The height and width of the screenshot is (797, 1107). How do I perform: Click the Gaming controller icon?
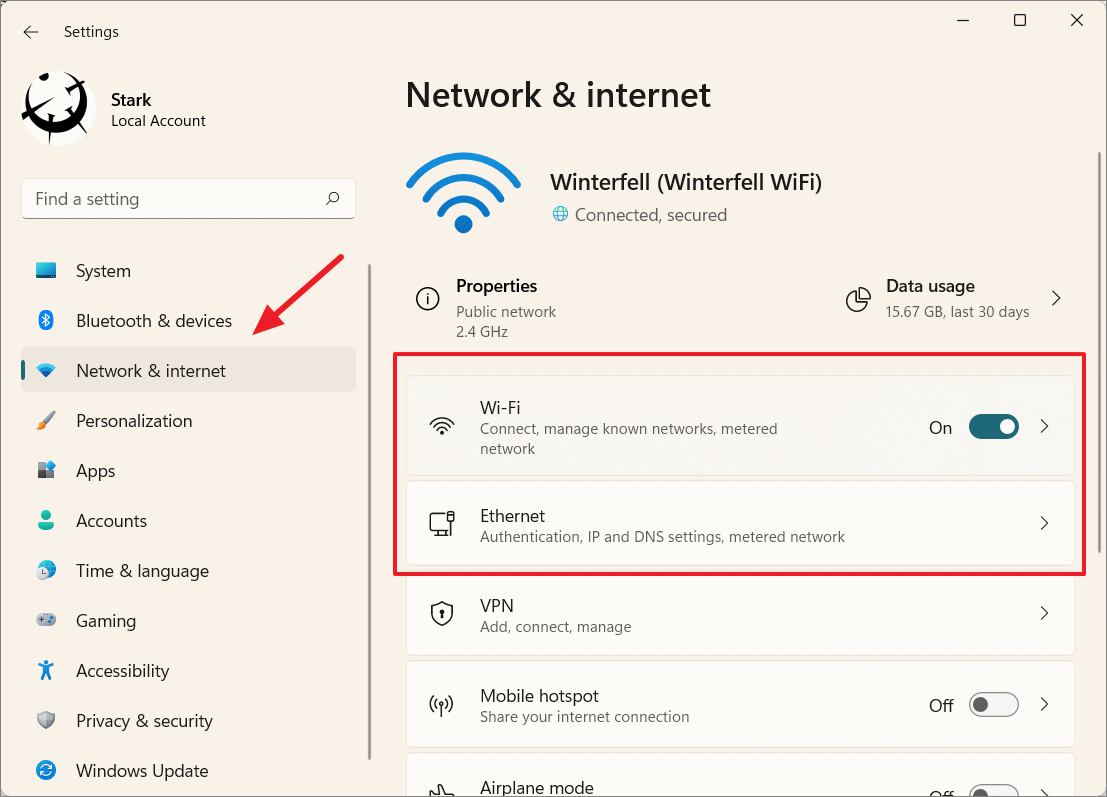[x=46, y=620]
